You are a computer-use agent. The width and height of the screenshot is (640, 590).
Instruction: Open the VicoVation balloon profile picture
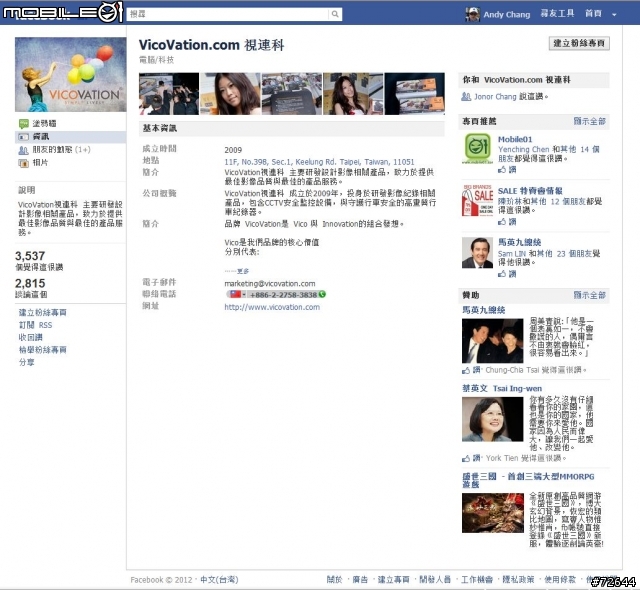pos(71,74)
